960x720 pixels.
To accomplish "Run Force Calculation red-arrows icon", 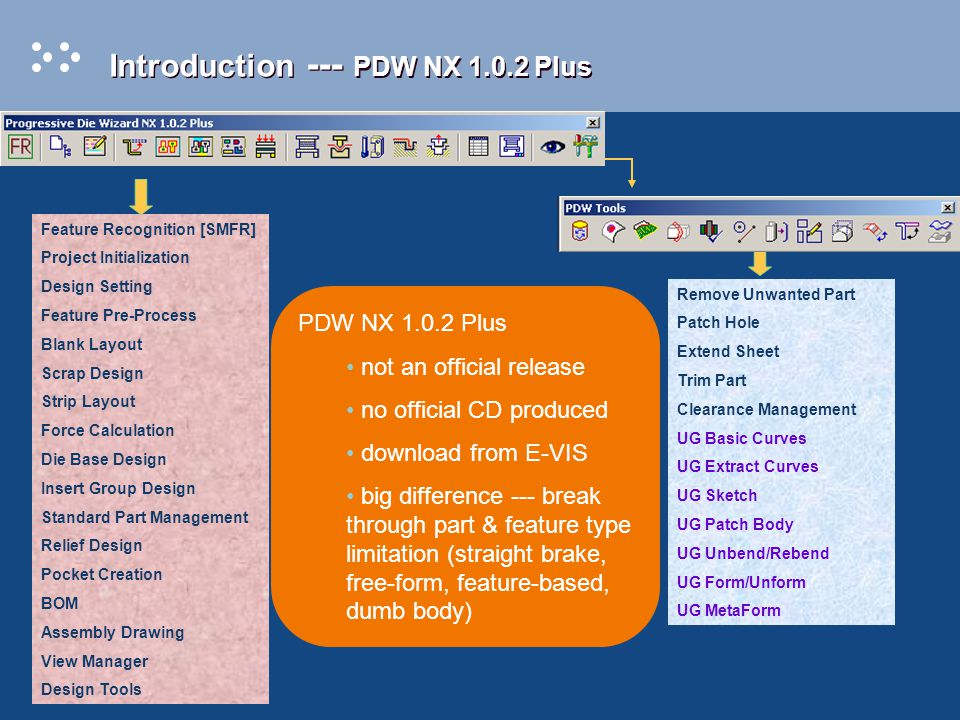I will click(266, 147).
